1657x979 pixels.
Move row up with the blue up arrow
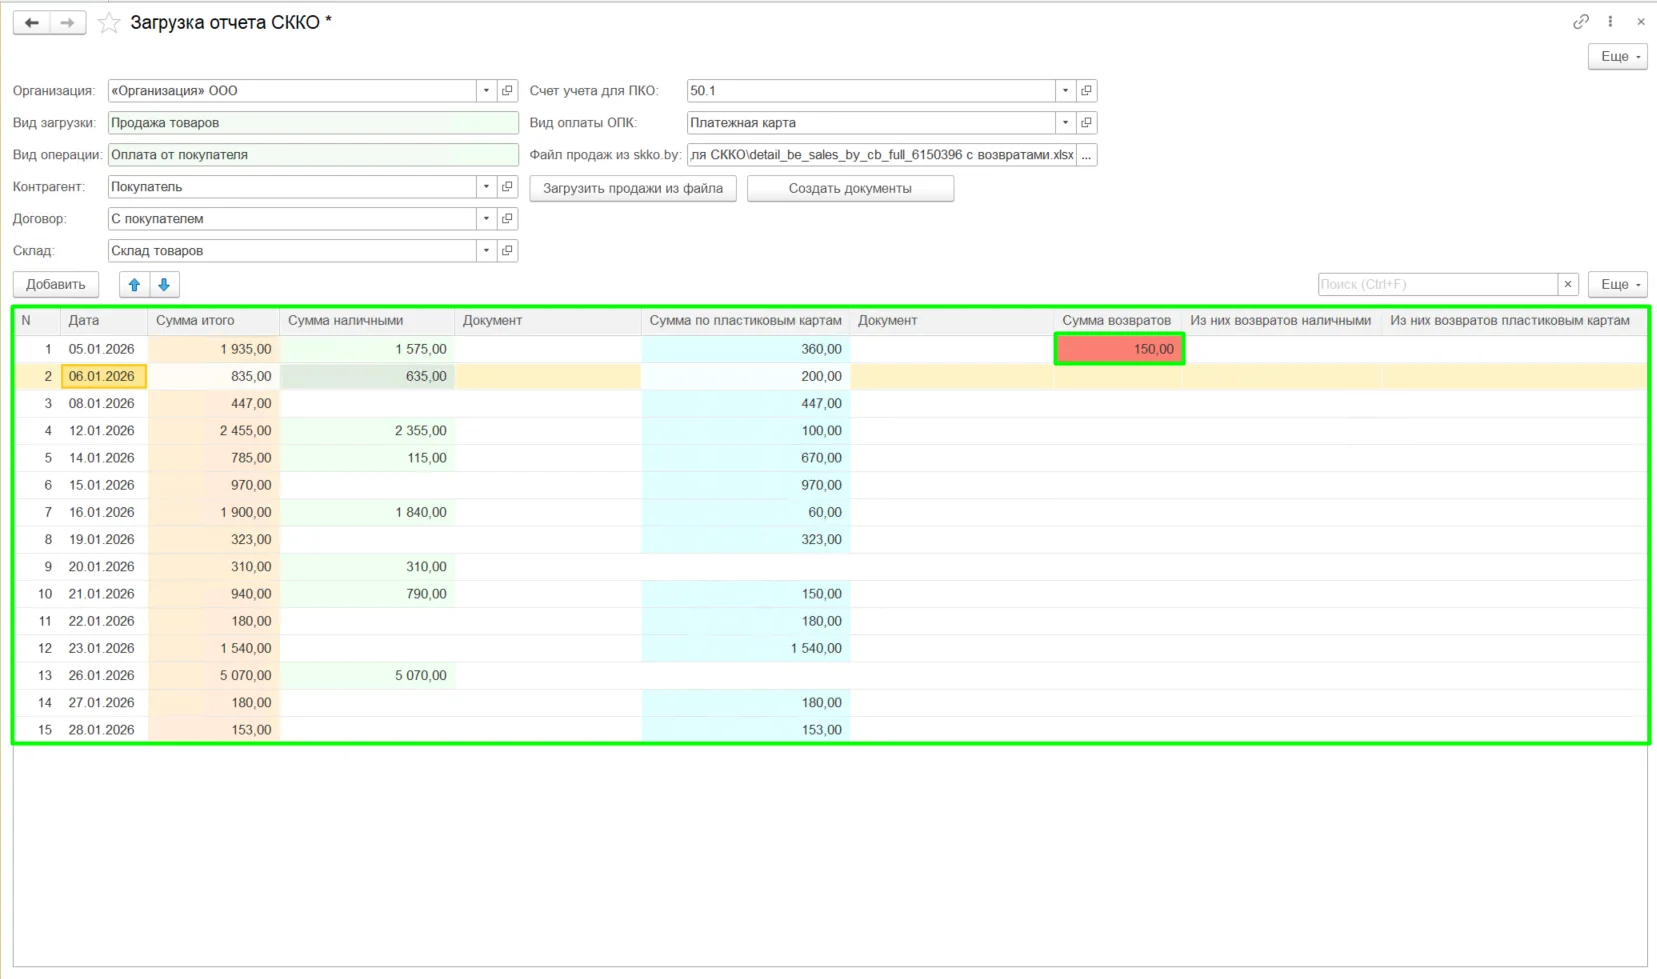[x=134, y=284]
